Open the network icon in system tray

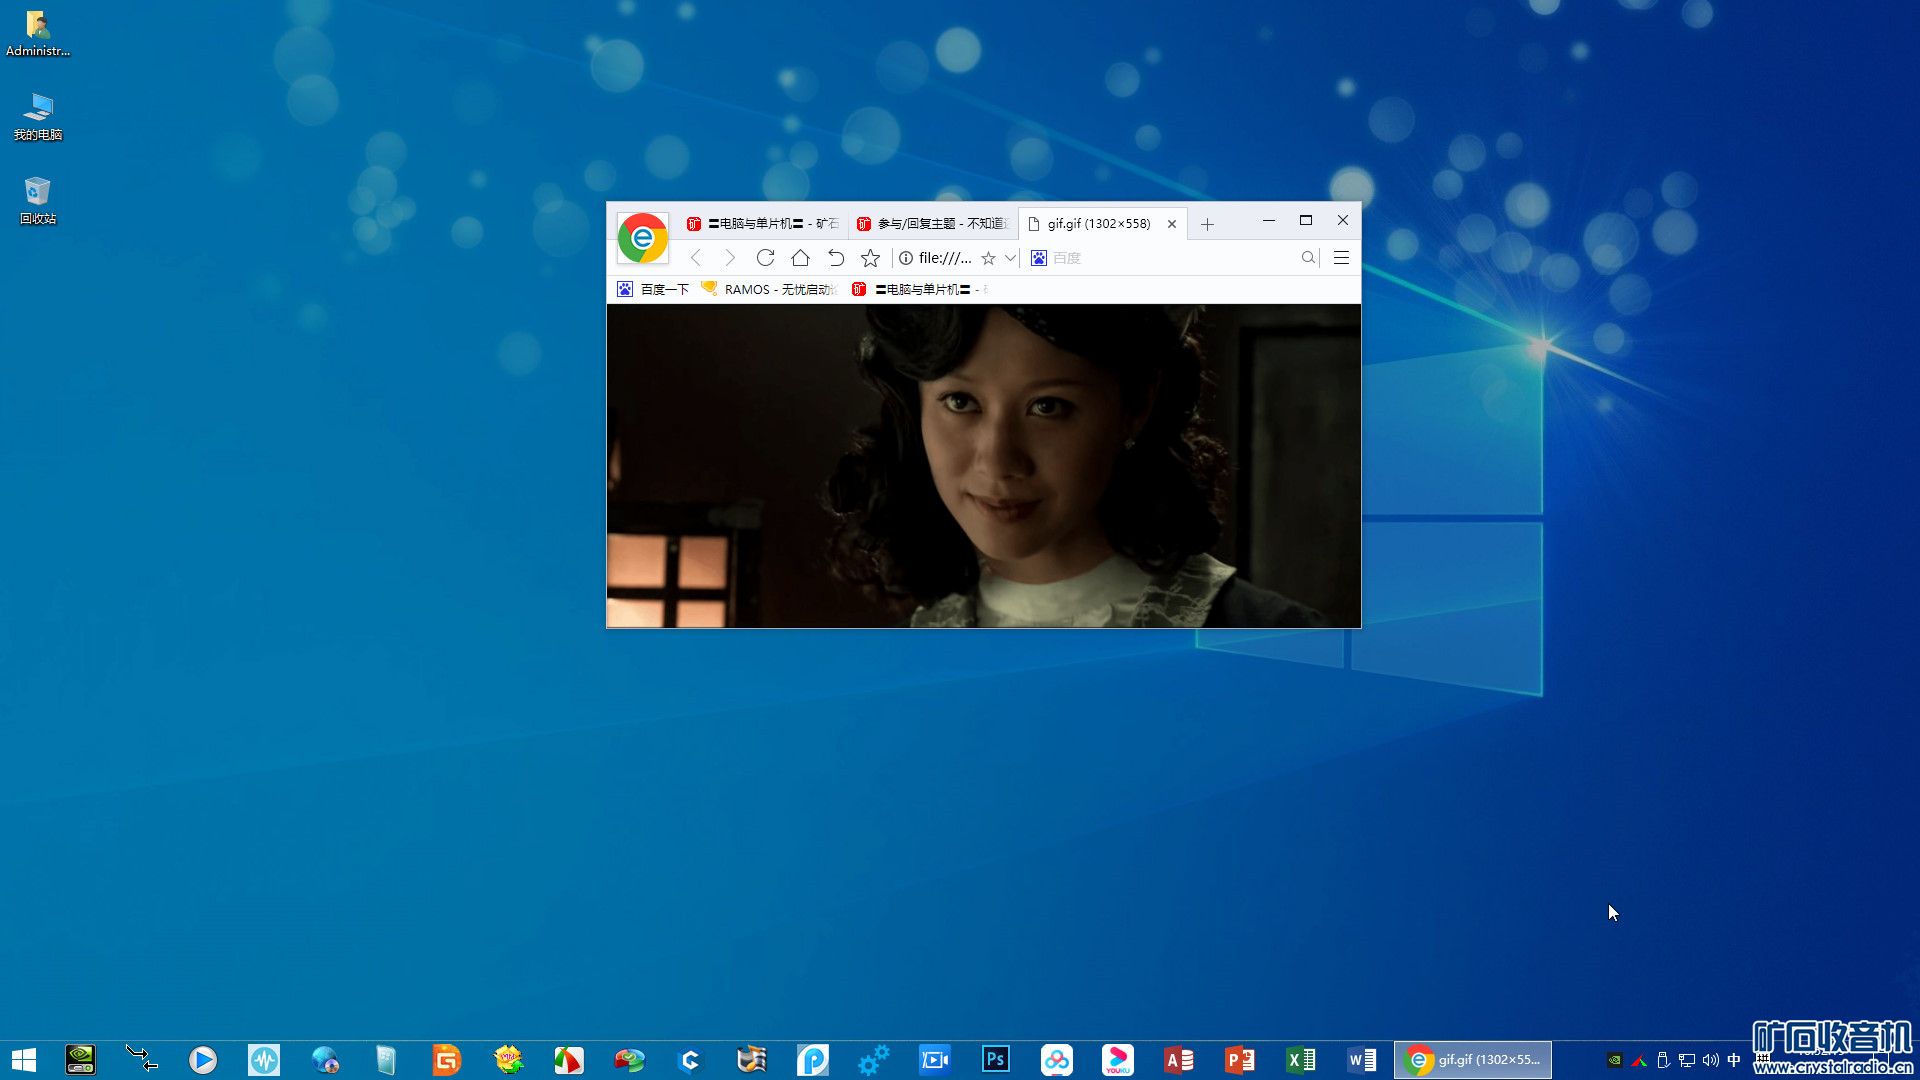pos(1687,1060)
